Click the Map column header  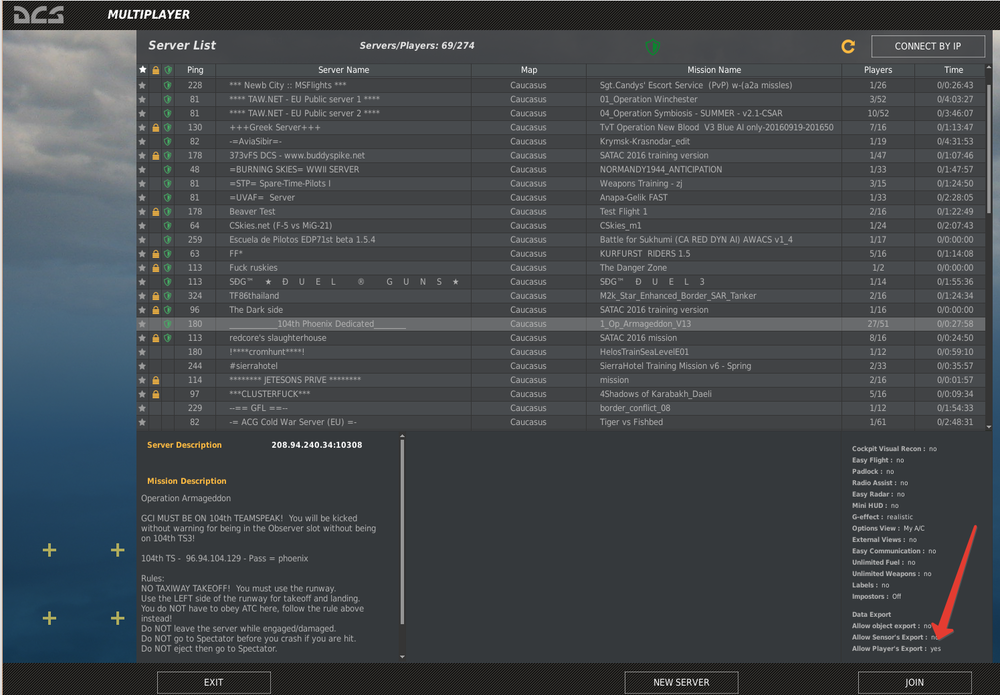tap(528, 70)
